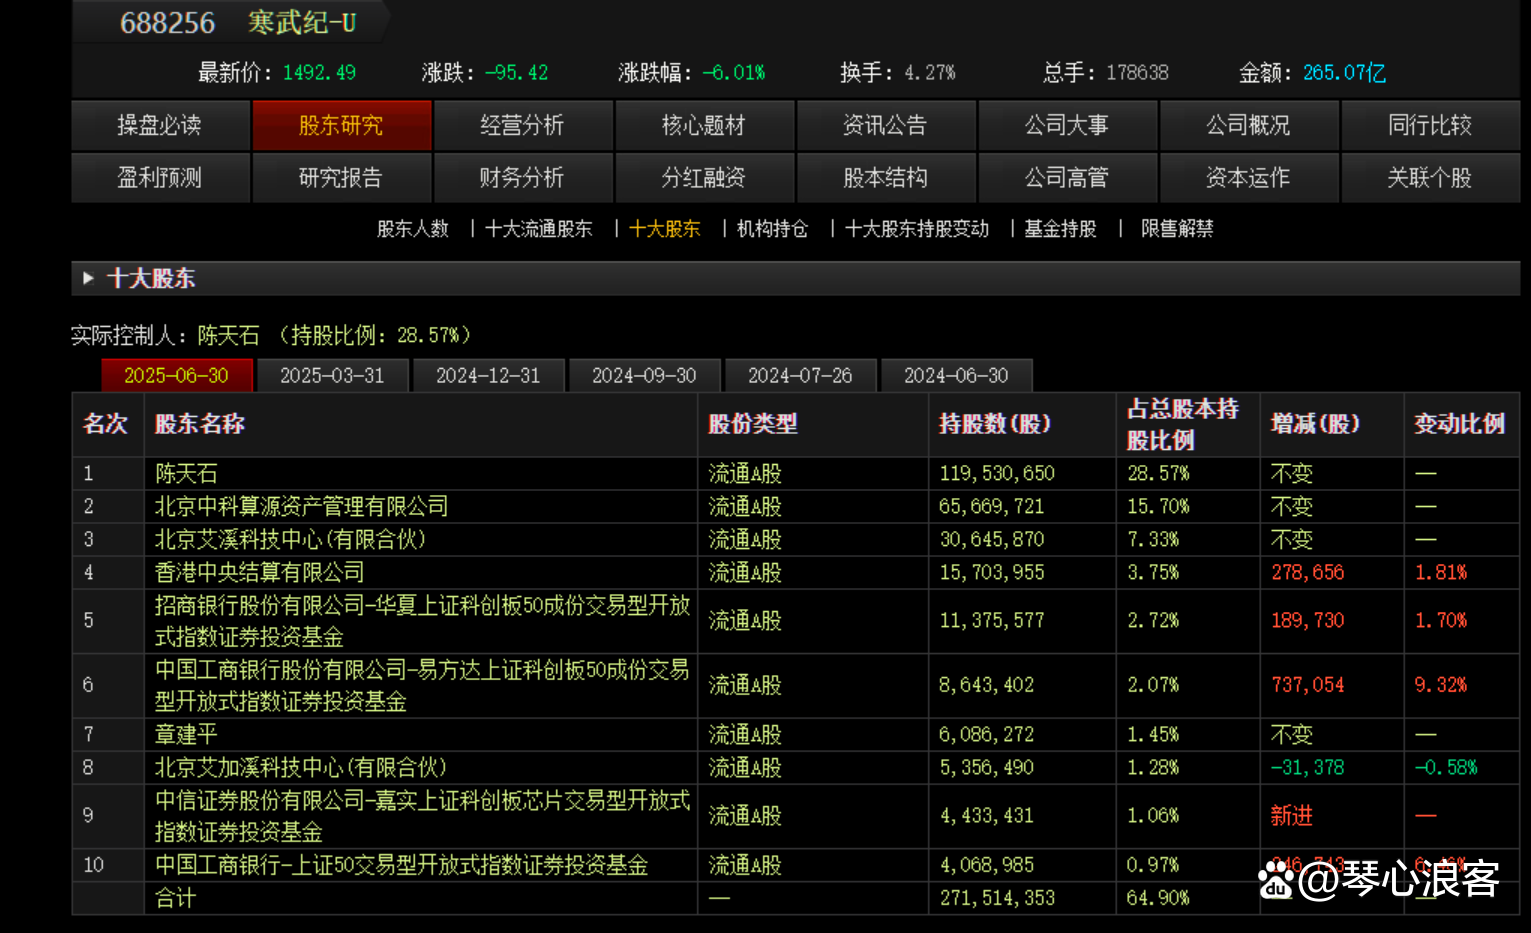Open 财务分析 tab
Screen dimensions: 1531x933
tap(522, 178)
